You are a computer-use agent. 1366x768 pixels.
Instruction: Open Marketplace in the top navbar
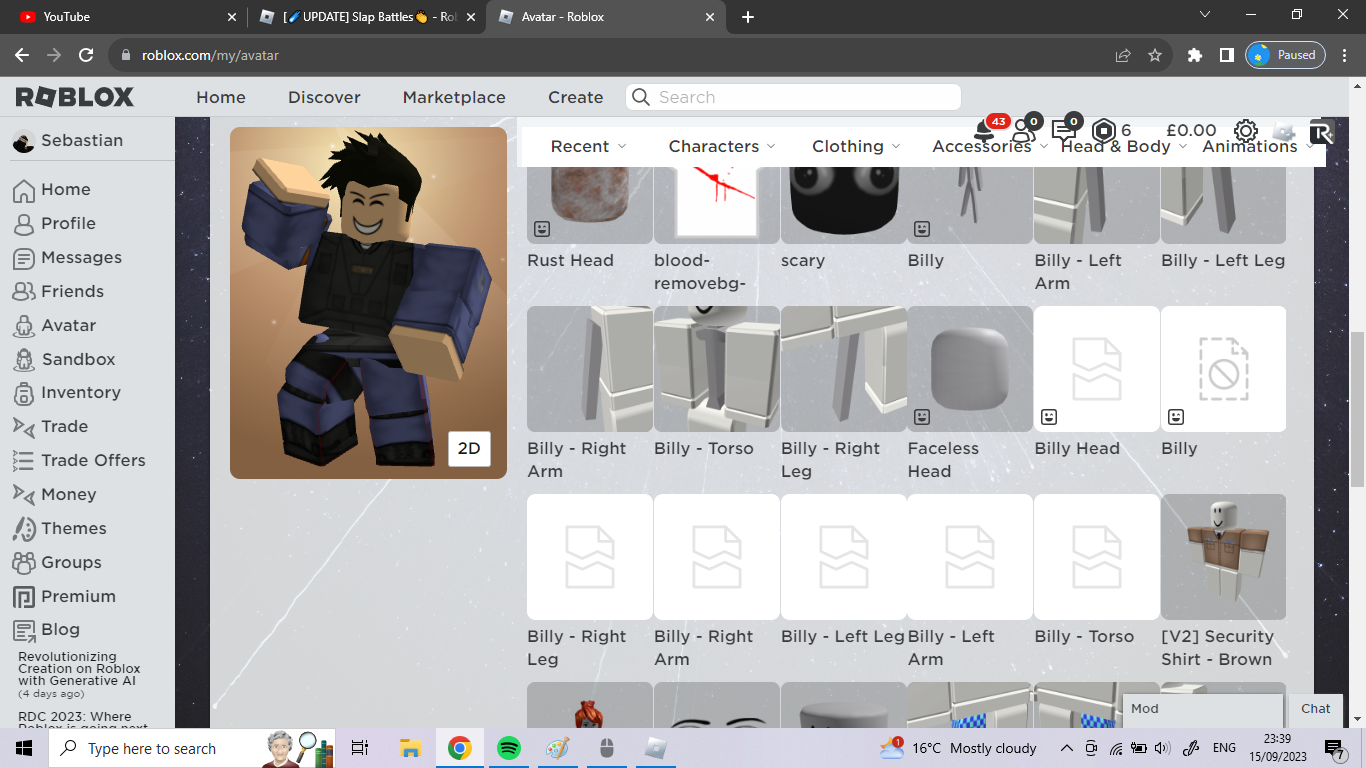[454, 97]
